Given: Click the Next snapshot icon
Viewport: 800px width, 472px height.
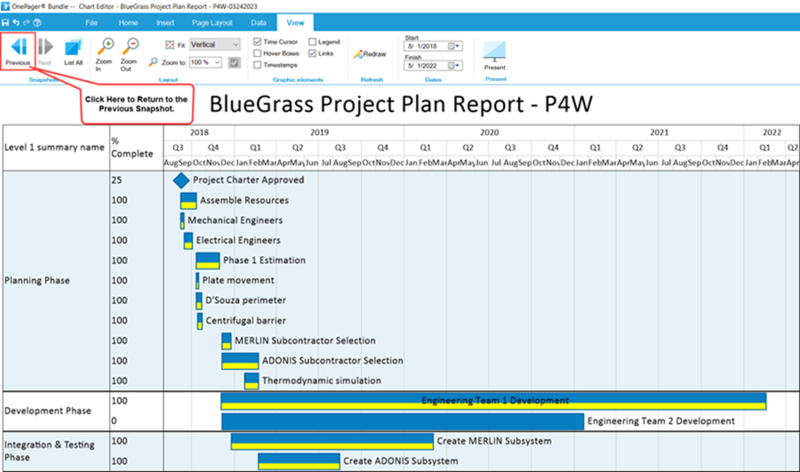Looking at the screenshot, I should tap(45, 47).
